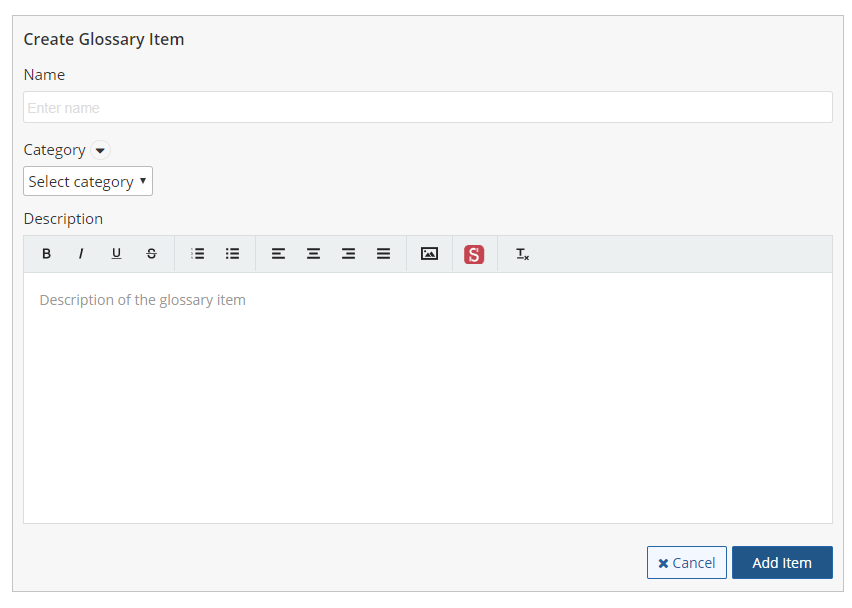This screenshot has width=852, height=608.
Task: Insert an image into the description
Action: [429, 254]
